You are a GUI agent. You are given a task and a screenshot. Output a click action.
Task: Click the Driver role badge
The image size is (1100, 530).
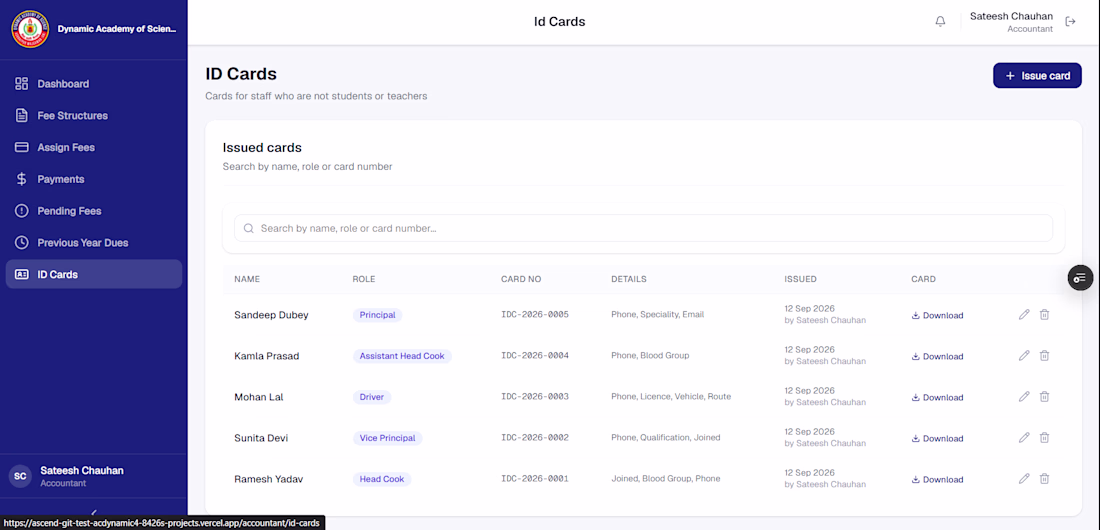372,397
